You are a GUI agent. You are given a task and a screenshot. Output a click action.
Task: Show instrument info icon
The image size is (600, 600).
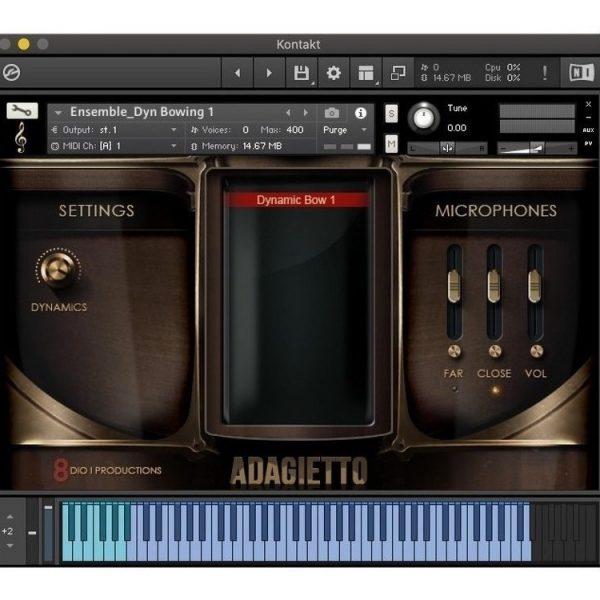pos(360,113)
